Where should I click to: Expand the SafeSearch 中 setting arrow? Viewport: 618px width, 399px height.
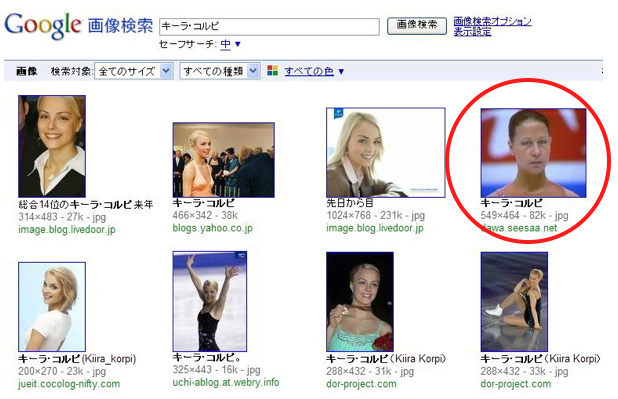(x=237, y=44)
